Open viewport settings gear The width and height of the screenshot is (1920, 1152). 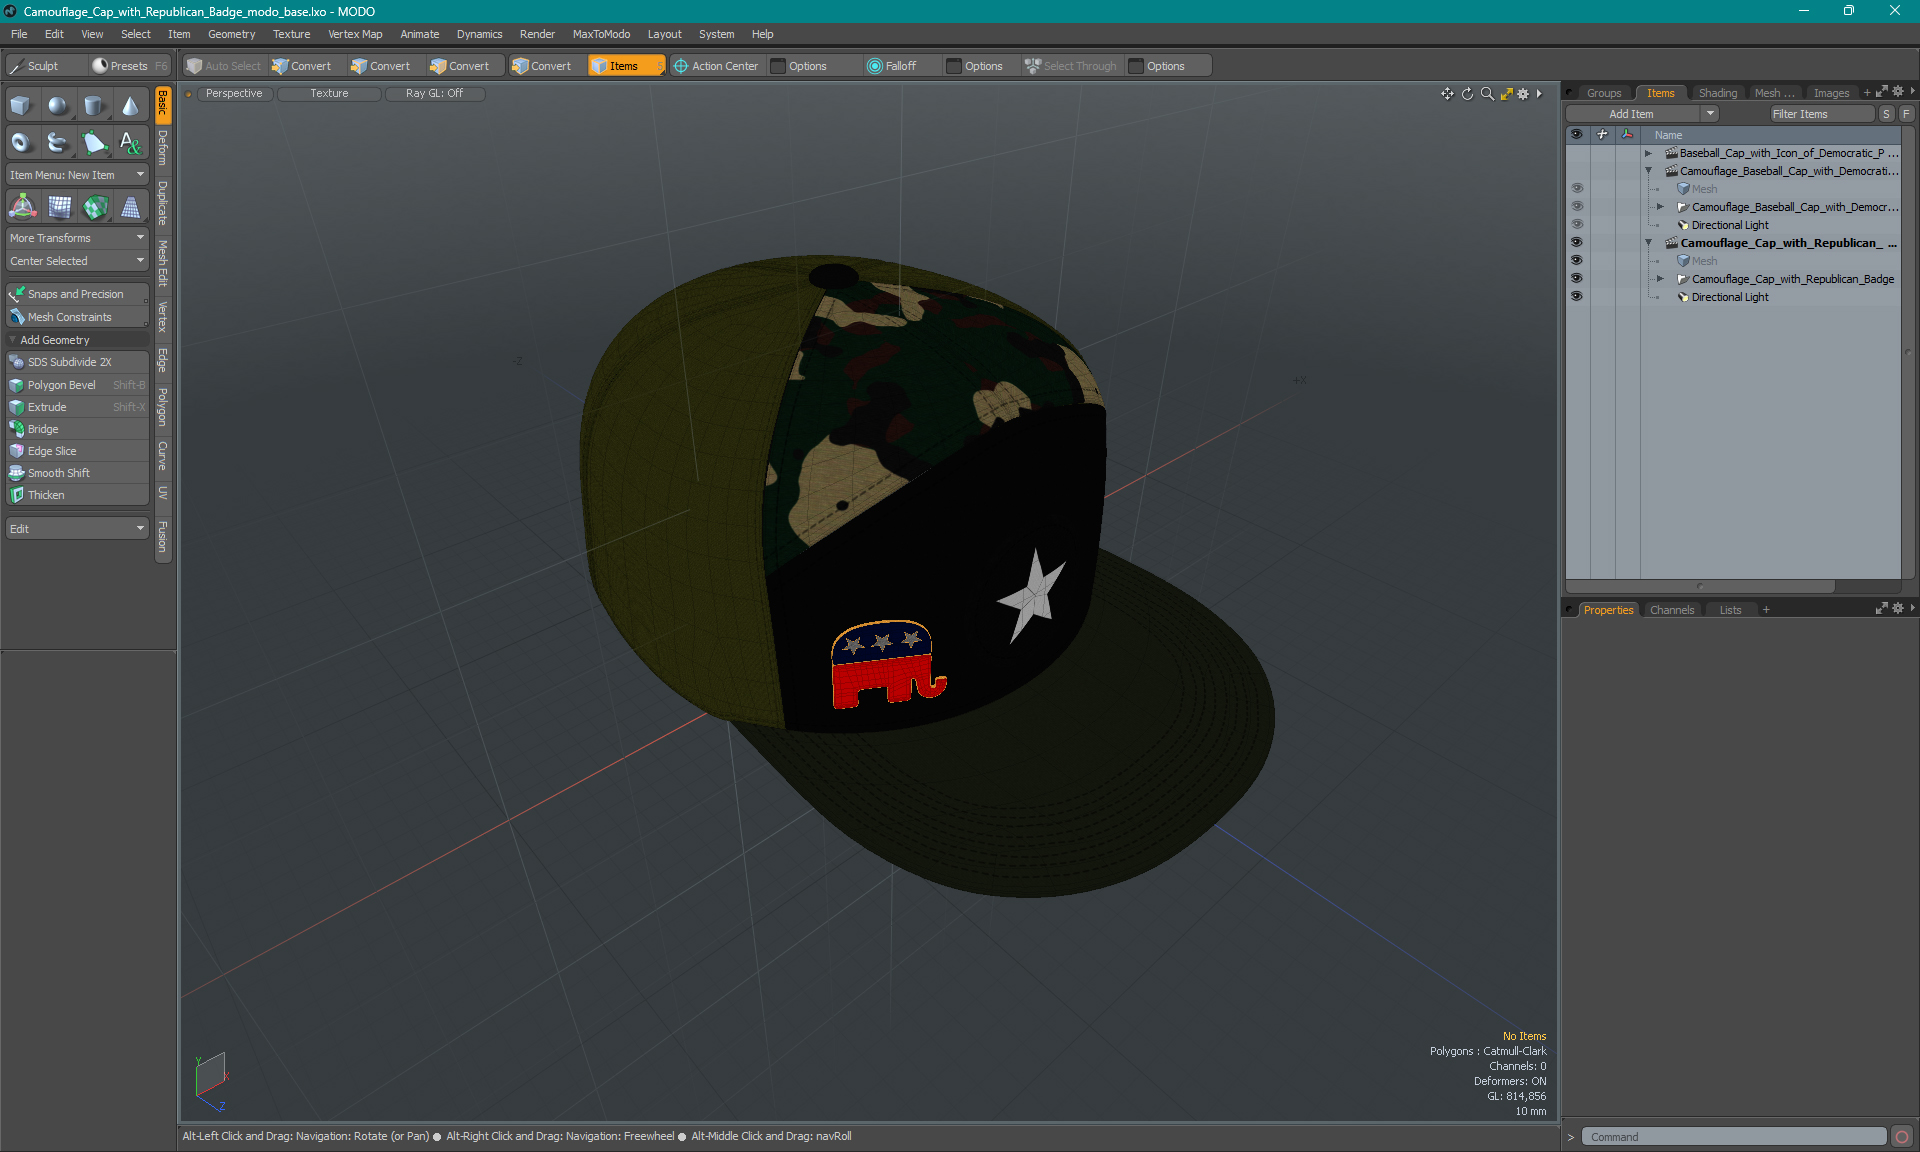point(1523,93)
